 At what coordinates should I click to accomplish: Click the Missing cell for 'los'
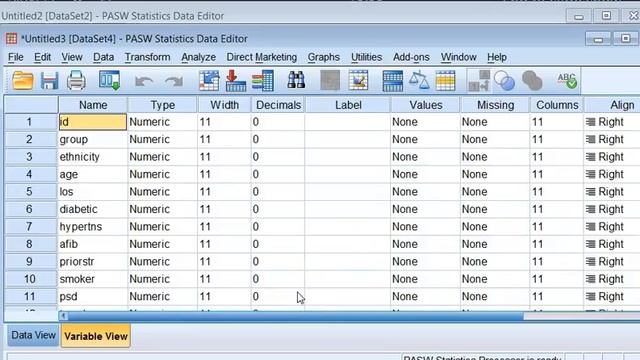[495, 192]
